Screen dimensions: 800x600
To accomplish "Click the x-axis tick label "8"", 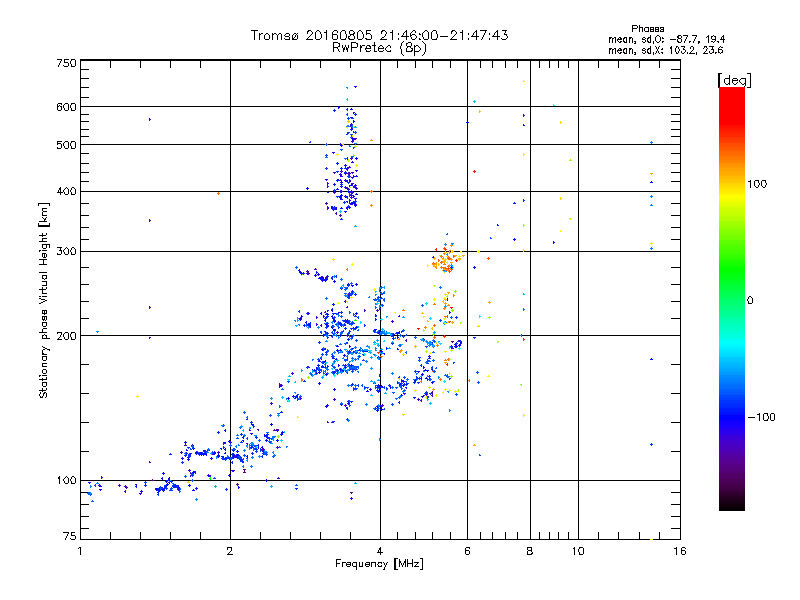I will [530, 551].
